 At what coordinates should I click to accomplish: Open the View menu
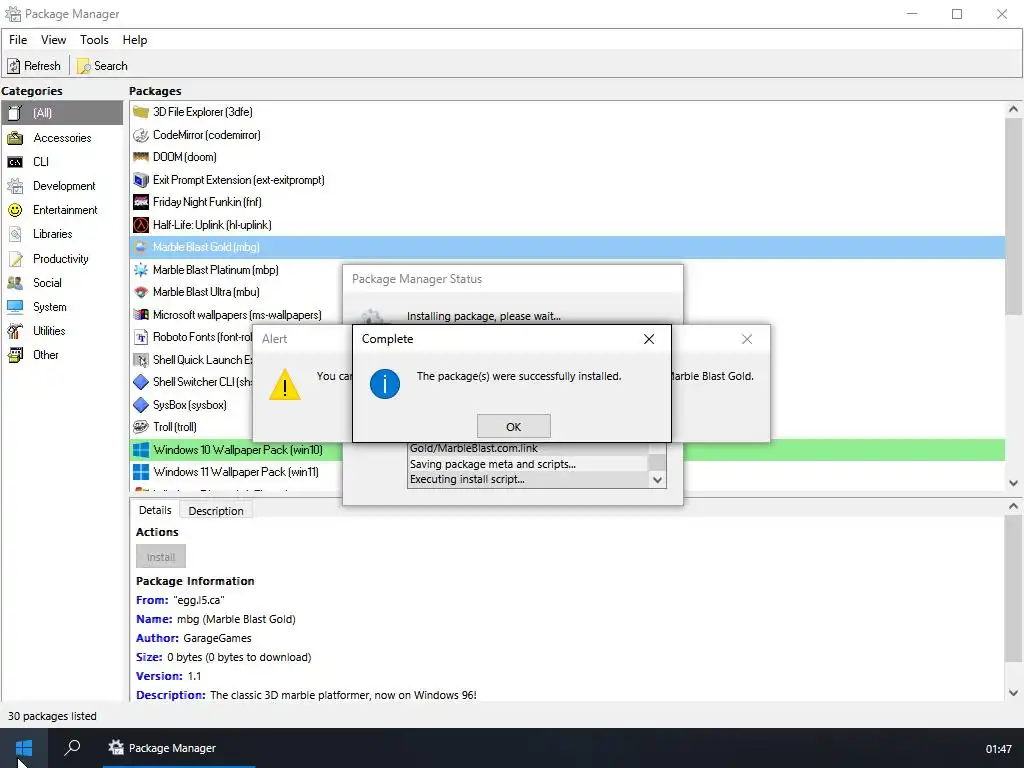pos(53,40)
